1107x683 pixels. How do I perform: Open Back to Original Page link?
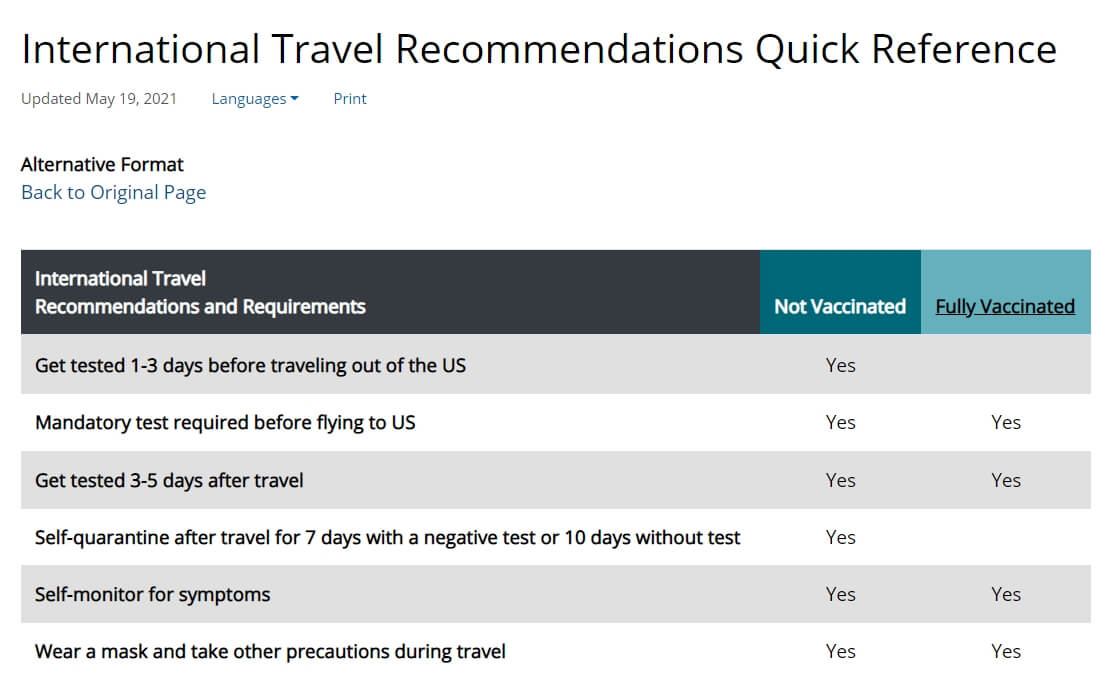(114, 192)
